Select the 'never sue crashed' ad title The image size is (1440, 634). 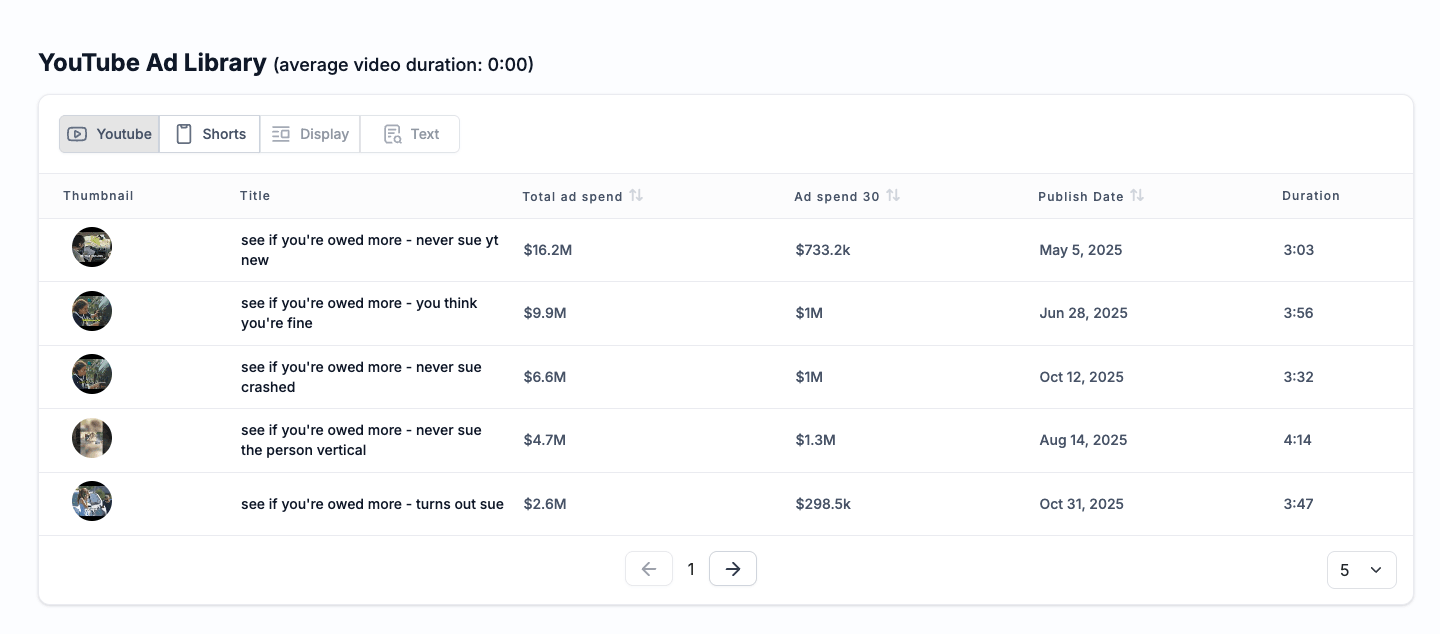[x=361, y=377]
